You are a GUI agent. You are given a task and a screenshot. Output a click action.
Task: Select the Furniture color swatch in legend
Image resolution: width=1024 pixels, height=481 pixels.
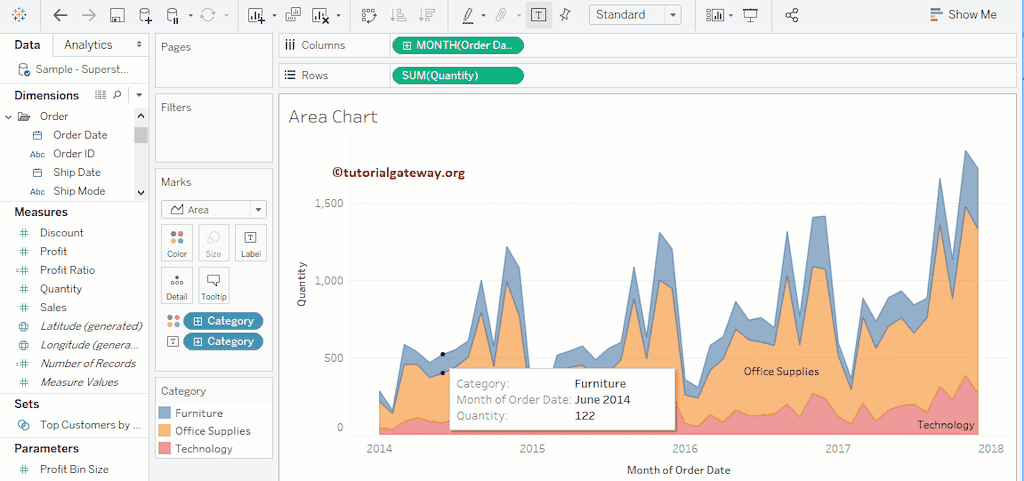point(165,413)
